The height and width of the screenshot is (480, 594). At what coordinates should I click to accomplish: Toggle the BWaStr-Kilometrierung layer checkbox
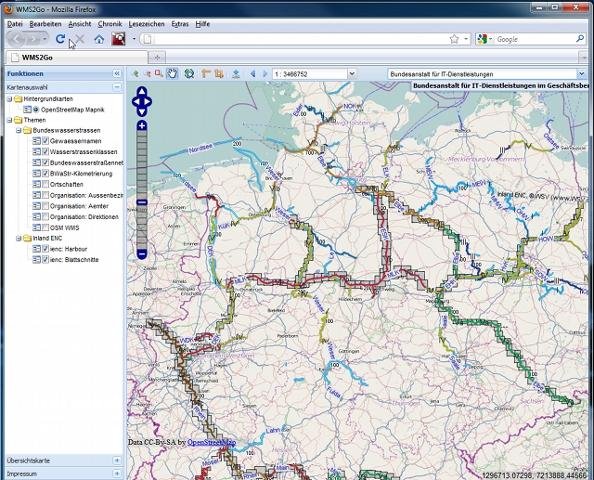click(45, 174)
